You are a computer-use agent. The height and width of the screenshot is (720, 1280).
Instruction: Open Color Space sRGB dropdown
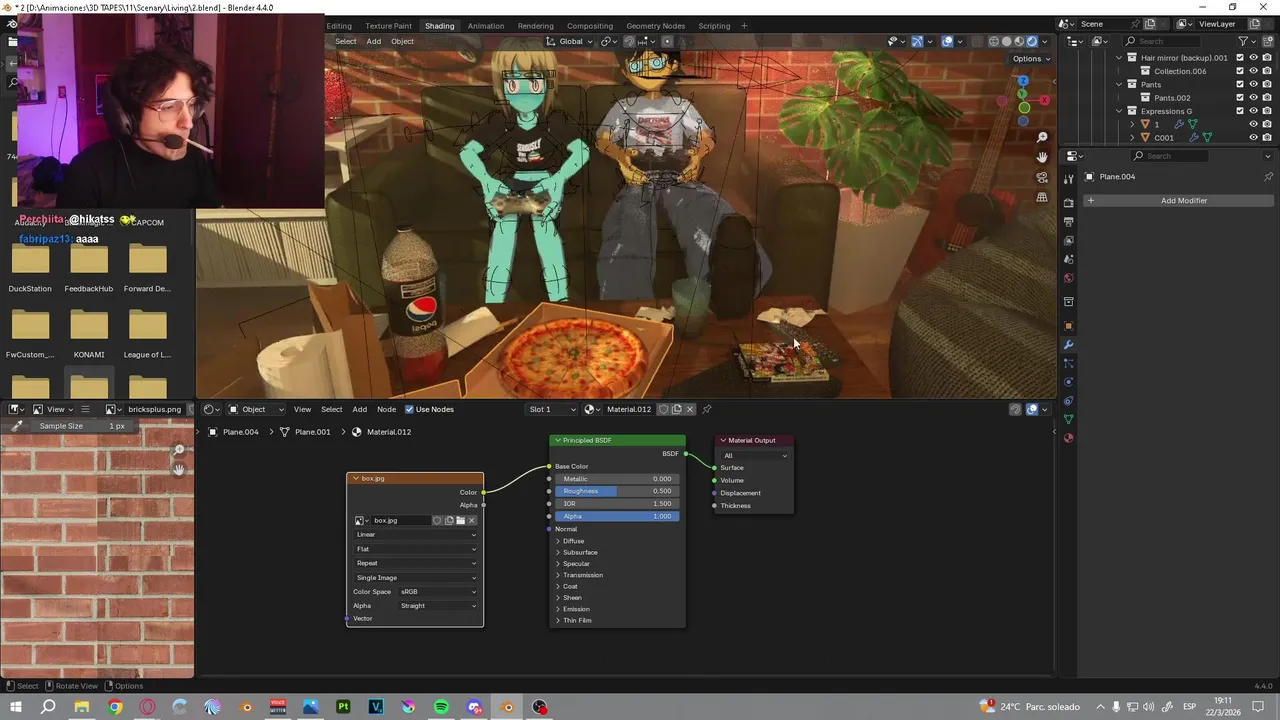click(x=438, y=591)
